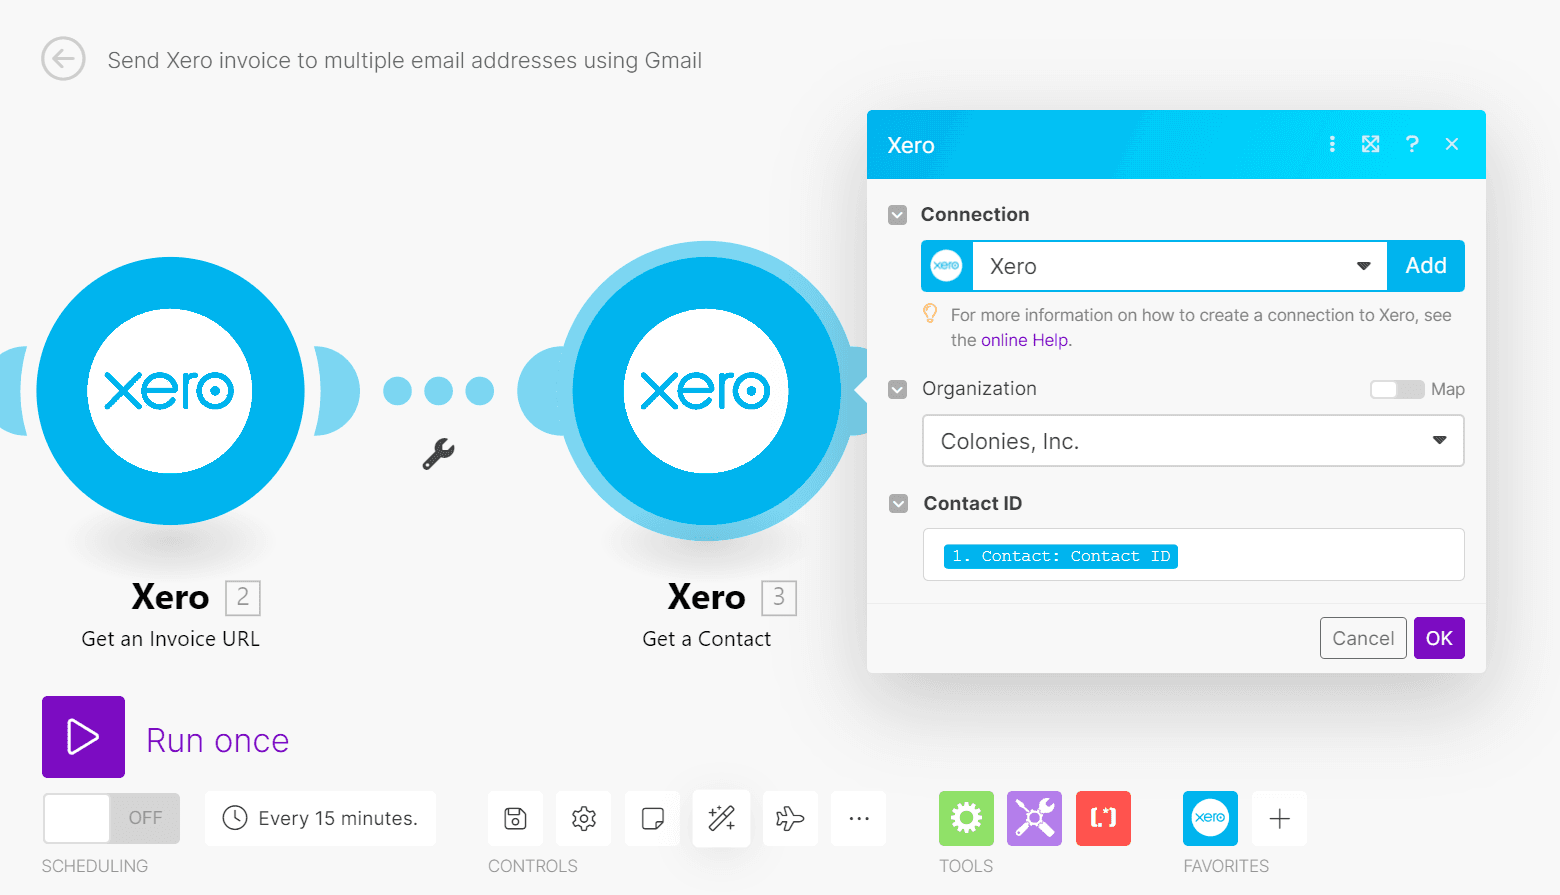Image resolution: width=1560 pixels, height=895 pixels.
Task: Turn scheduling ON with the OFF switch
Action: coord(110,818)
